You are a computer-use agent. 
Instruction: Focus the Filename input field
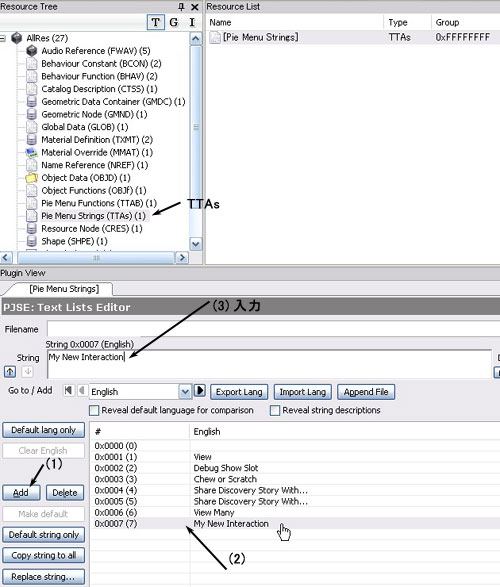coord(273,329)
